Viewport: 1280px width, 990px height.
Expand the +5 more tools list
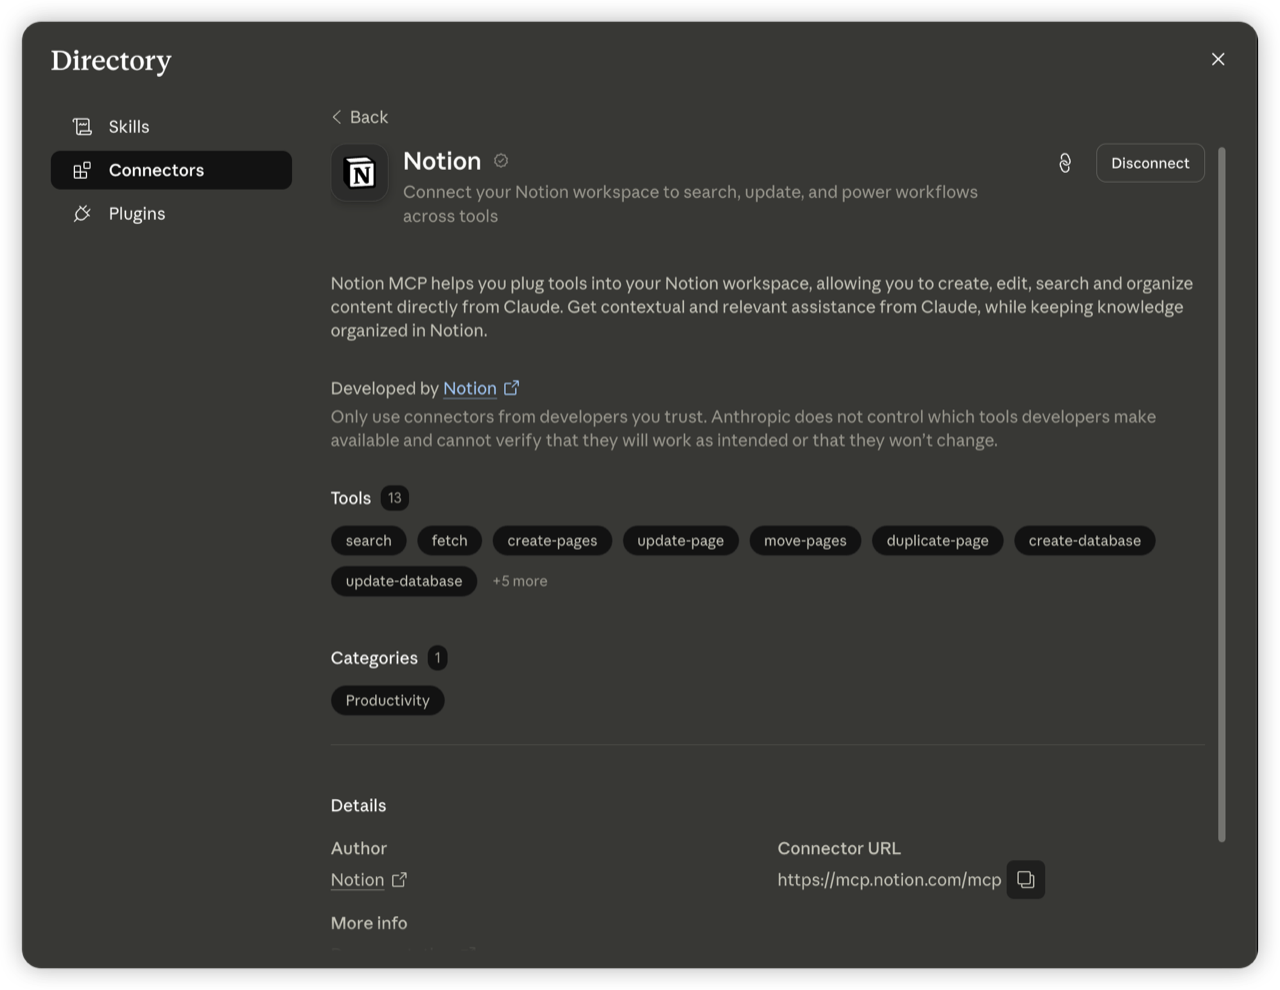click(520, 581)
